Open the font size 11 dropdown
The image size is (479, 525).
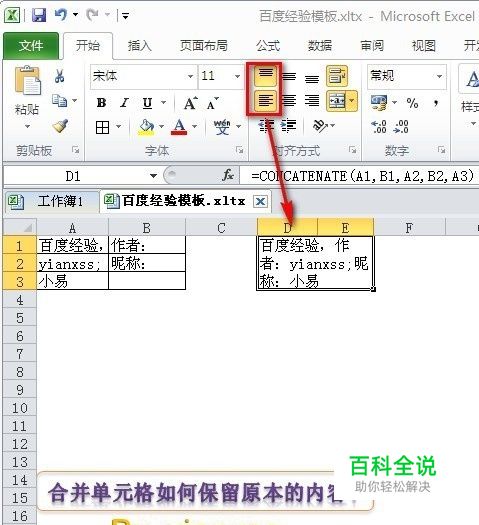pos(237,77)
